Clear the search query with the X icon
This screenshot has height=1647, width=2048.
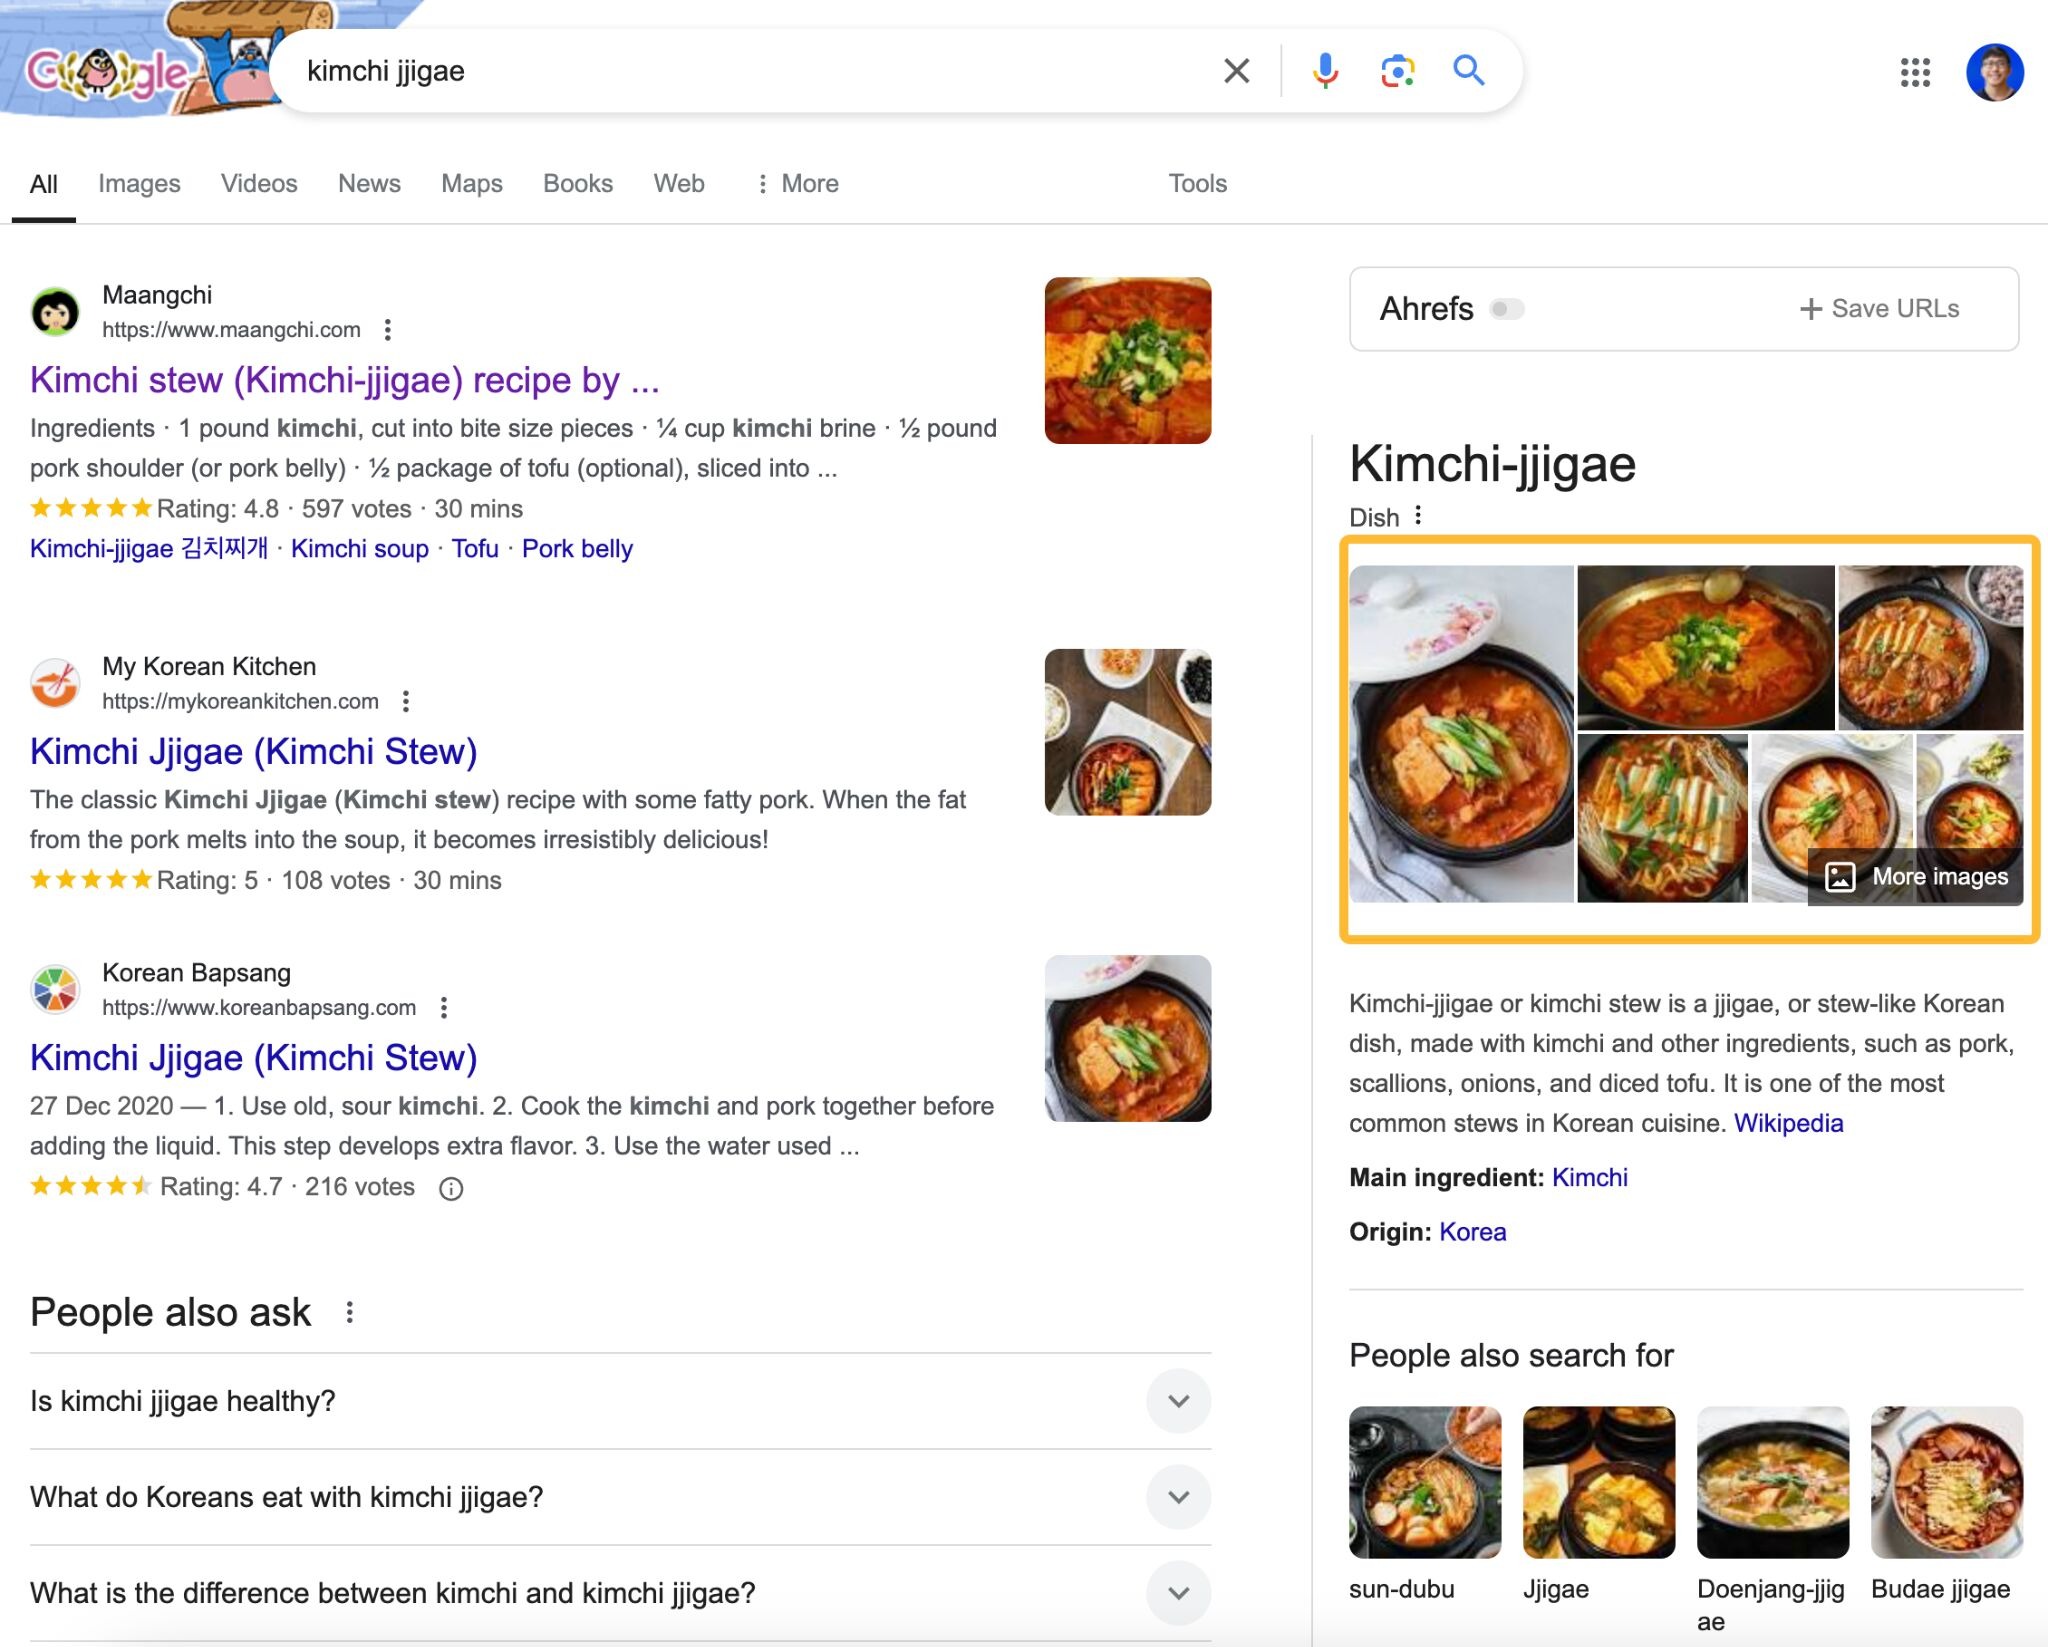[1236, 70]
